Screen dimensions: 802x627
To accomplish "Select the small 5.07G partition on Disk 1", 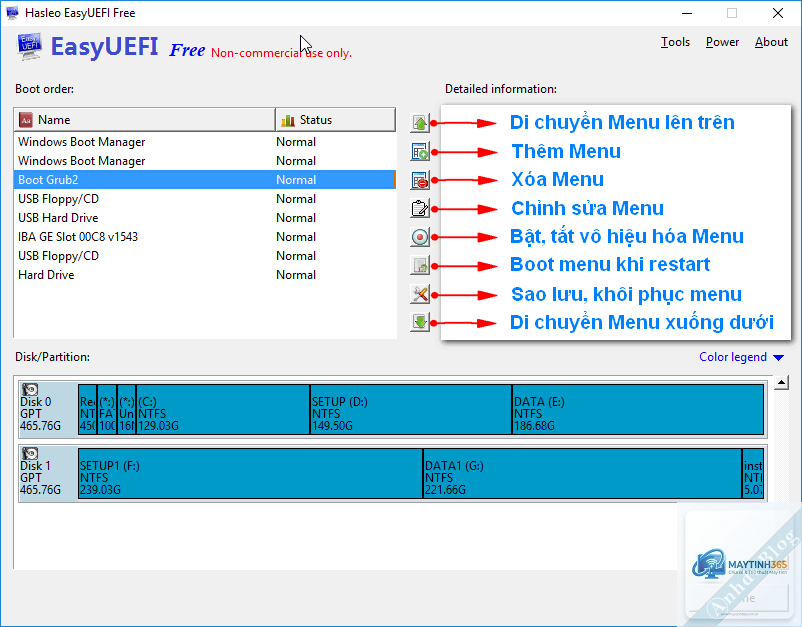I will 753,474.
